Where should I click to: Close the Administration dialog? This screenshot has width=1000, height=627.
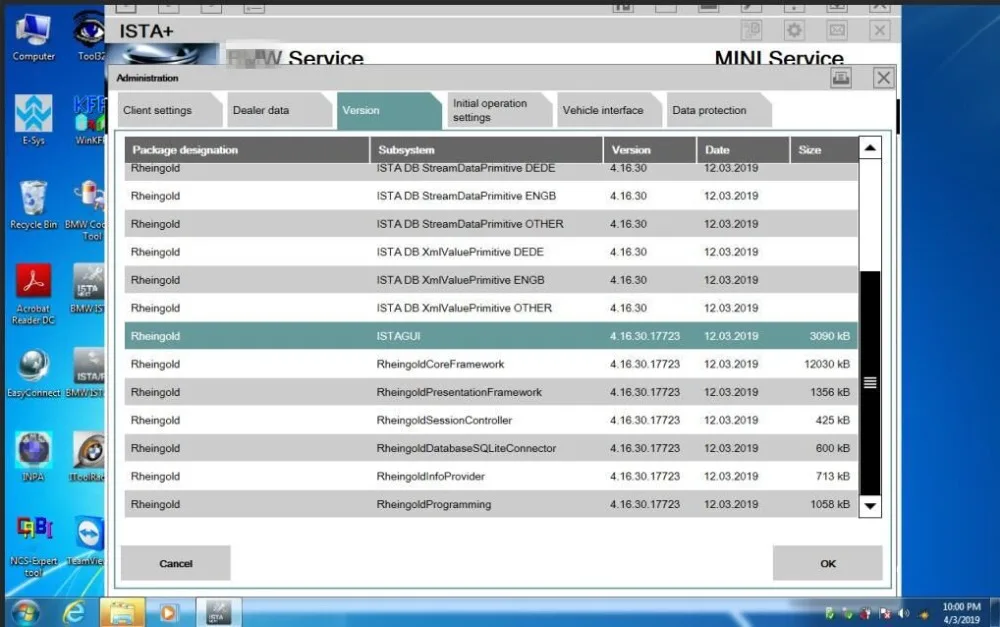[883, 78]
